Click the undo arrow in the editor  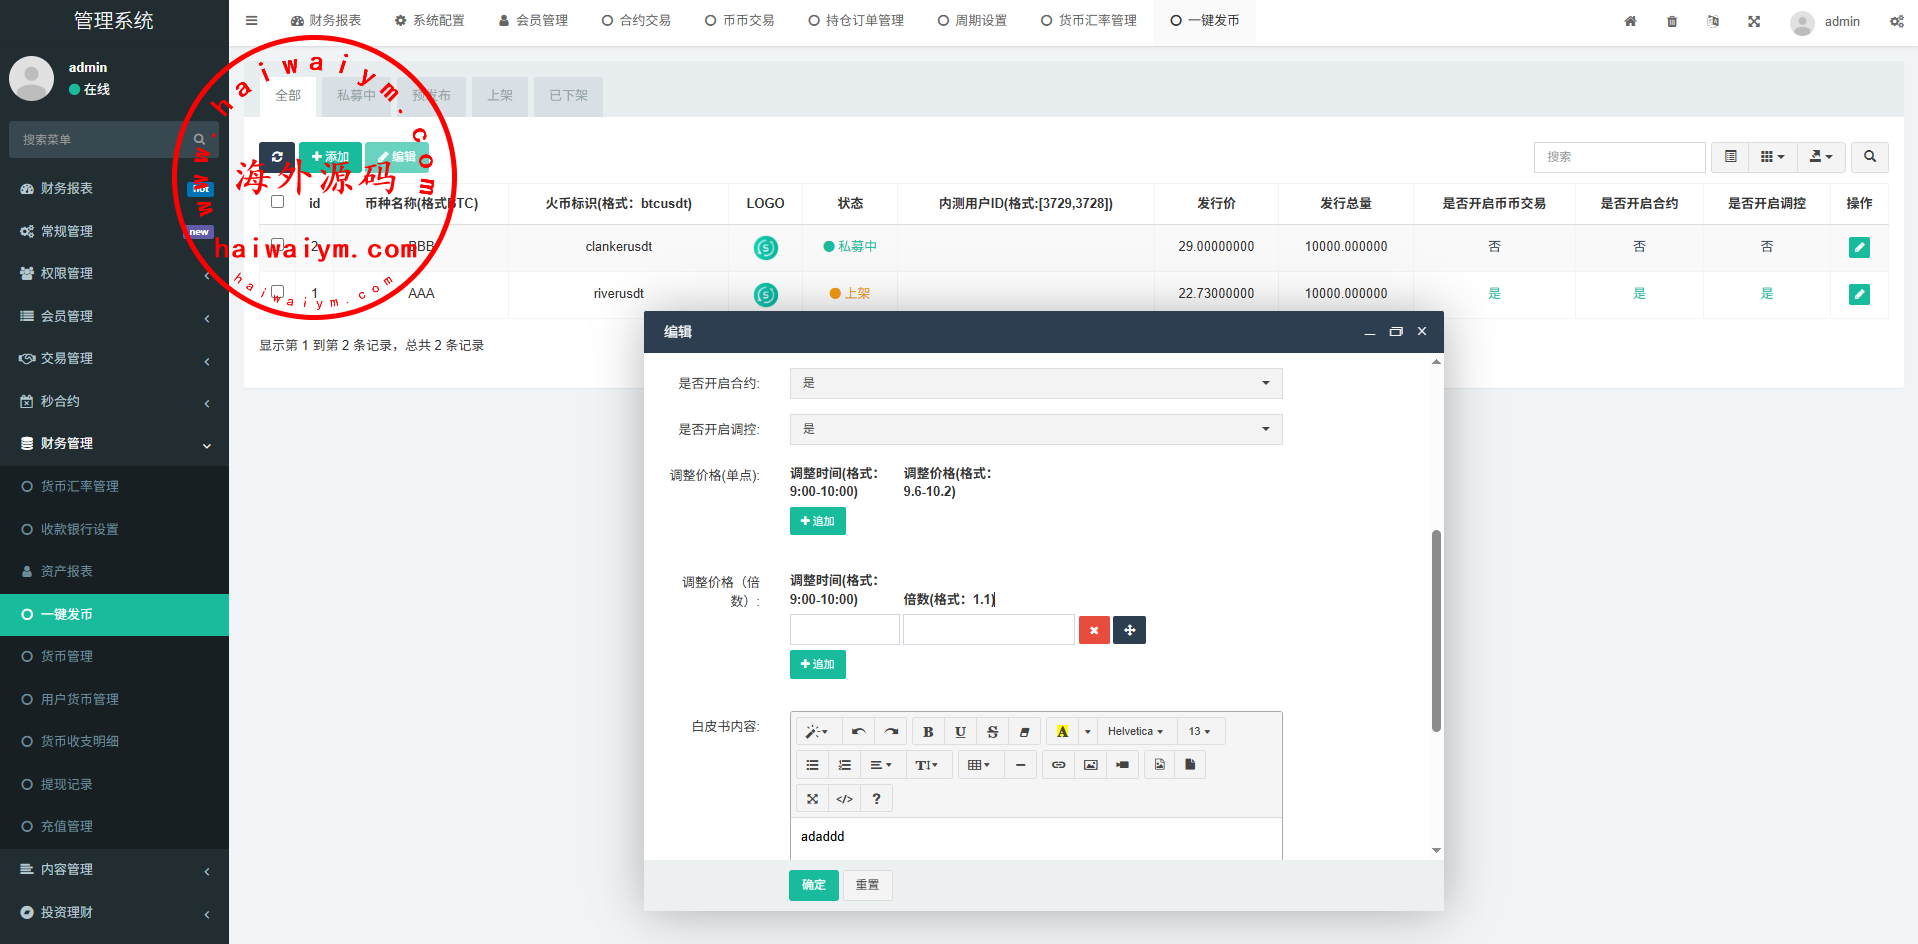point(858,732)
